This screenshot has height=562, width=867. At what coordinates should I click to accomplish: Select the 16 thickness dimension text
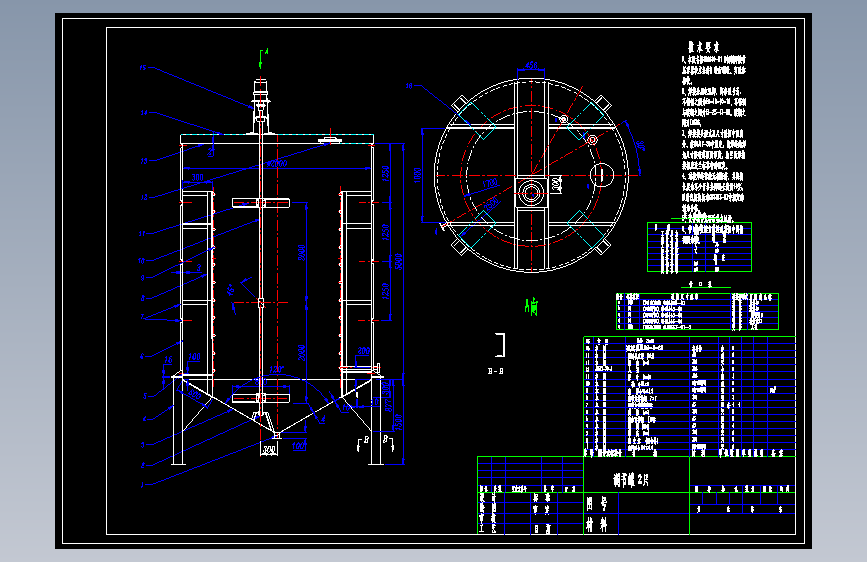click(168, 360)
